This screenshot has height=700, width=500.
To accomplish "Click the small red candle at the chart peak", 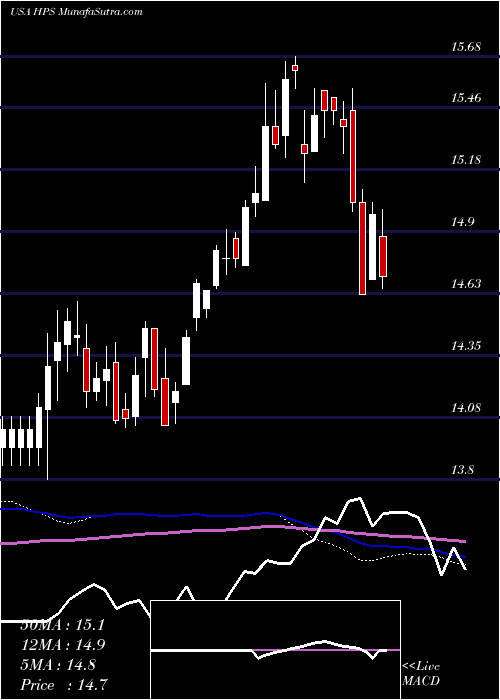I will coord(295,68).
